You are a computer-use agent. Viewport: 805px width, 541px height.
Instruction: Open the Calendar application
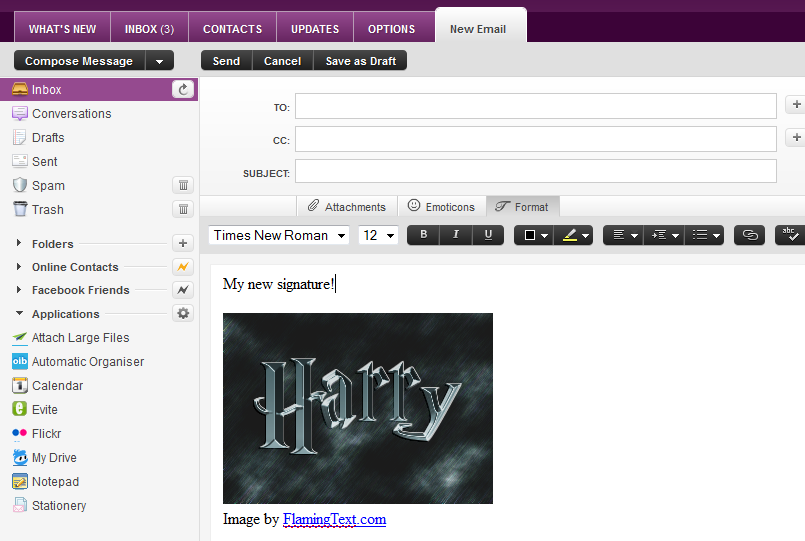click(x=57, y=386)
